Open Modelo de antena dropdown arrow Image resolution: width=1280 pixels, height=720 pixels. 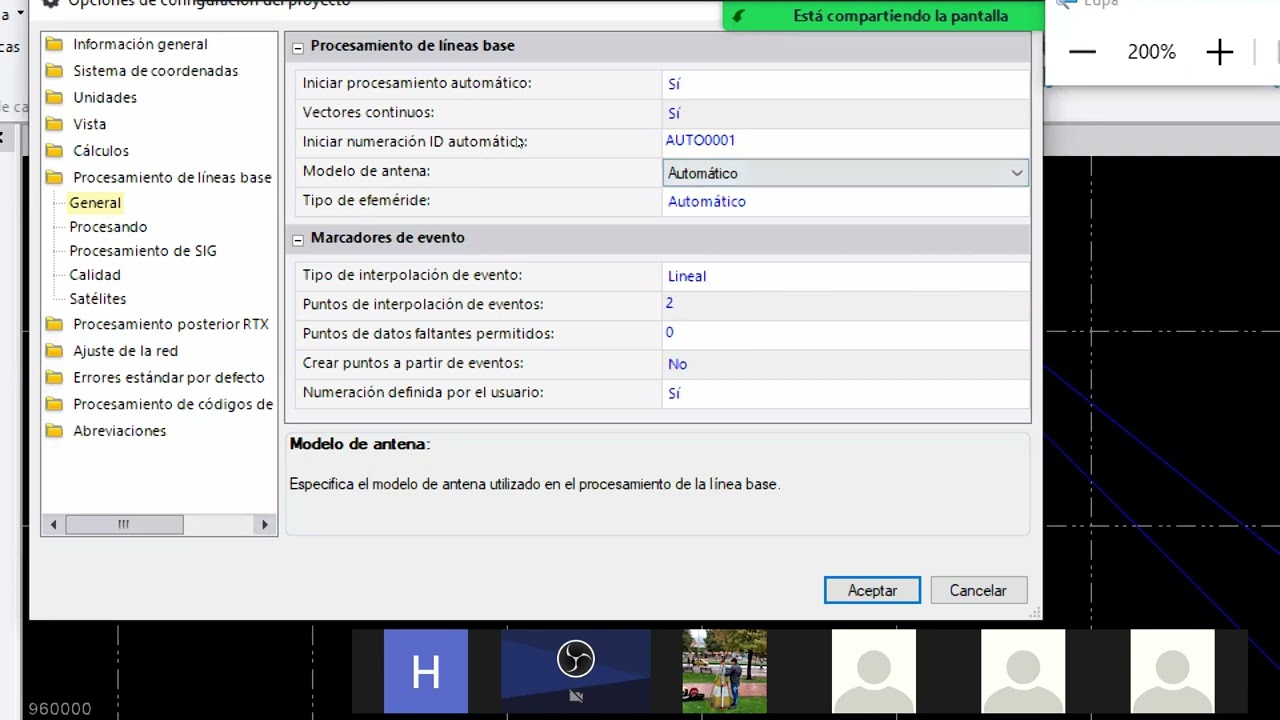point(1016,173)
